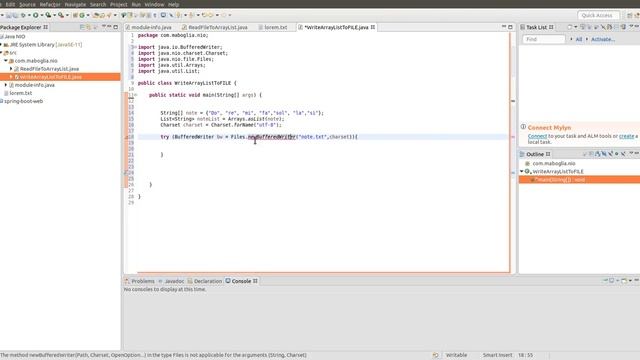Open the dropdown arrow next to Run icon
This screenshot has height=360, width=640.
click(x=42, y=15)
